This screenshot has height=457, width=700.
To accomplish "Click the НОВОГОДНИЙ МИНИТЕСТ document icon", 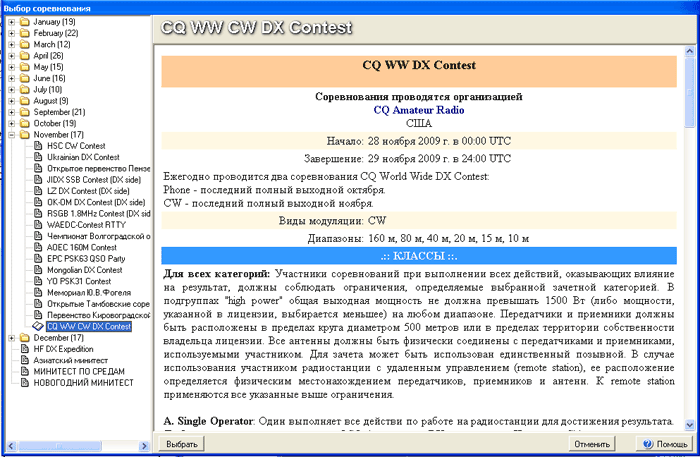I will (x=25, y=382).
